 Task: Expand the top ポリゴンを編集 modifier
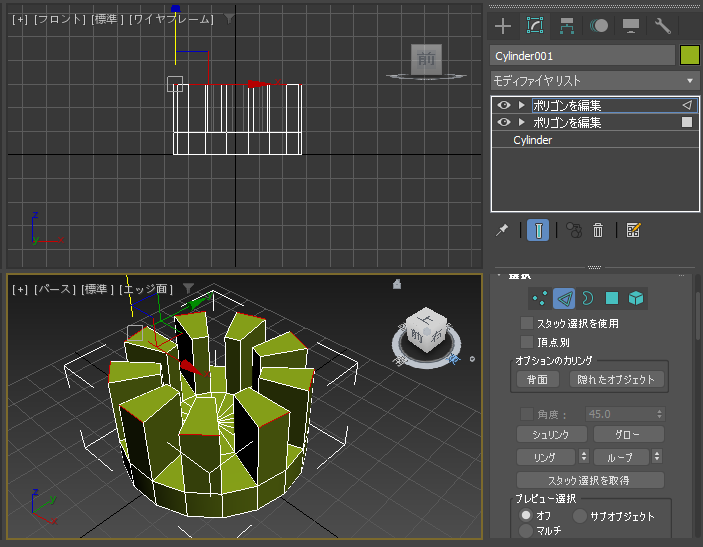(521, 105)
